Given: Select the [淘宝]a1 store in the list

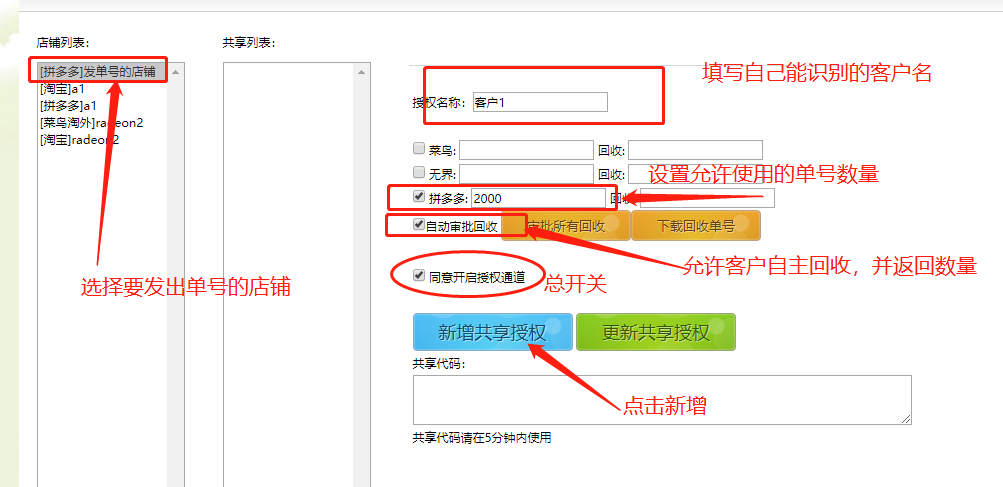Looking at the screenshot, I should tap(62, 89).
